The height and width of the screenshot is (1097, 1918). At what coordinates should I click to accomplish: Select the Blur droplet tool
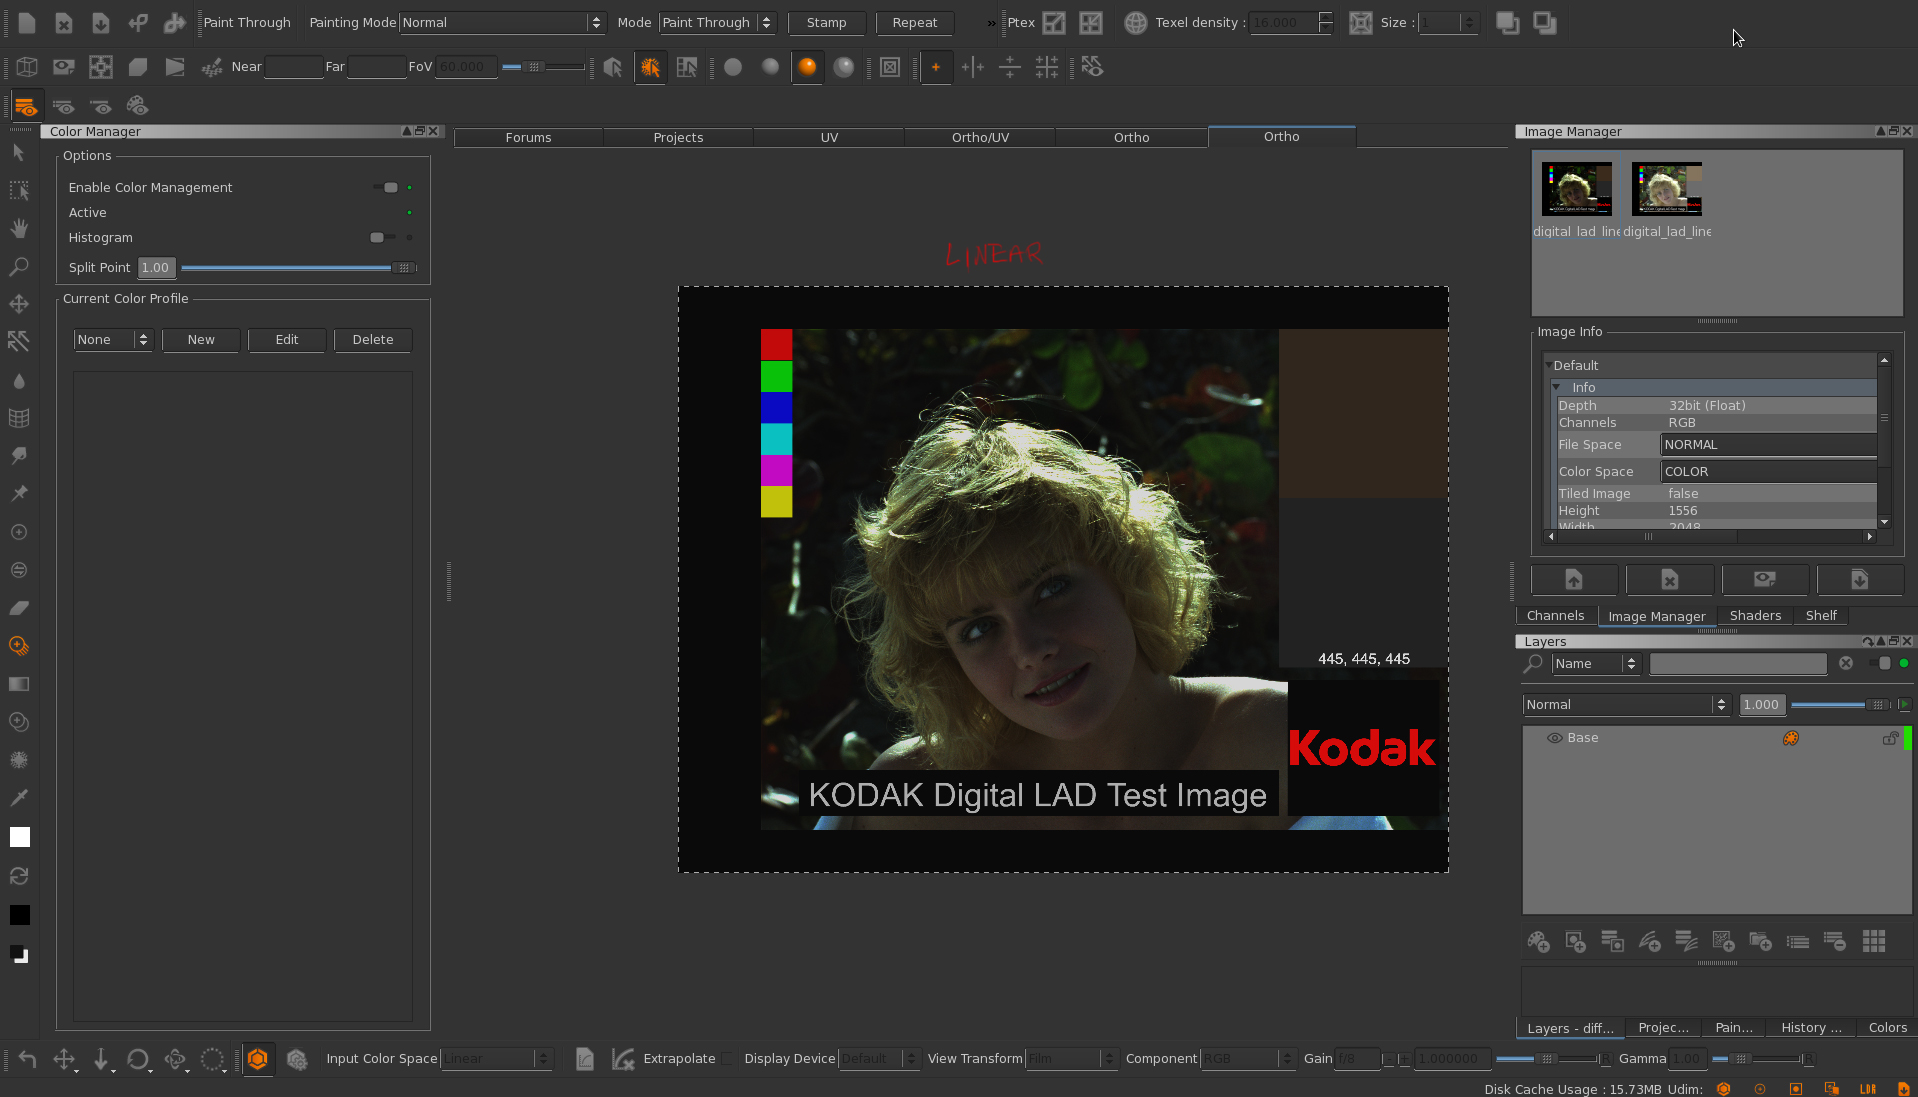pos(19,380)
